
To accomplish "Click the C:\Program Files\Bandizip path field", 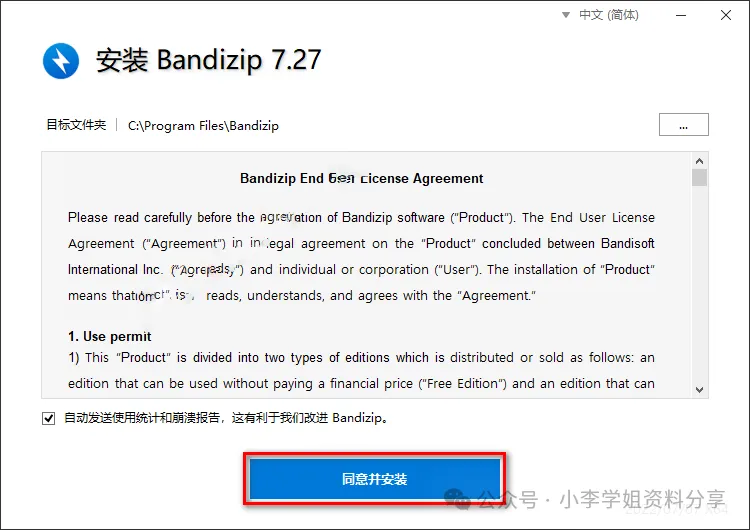I will click(x=203, y=126).
